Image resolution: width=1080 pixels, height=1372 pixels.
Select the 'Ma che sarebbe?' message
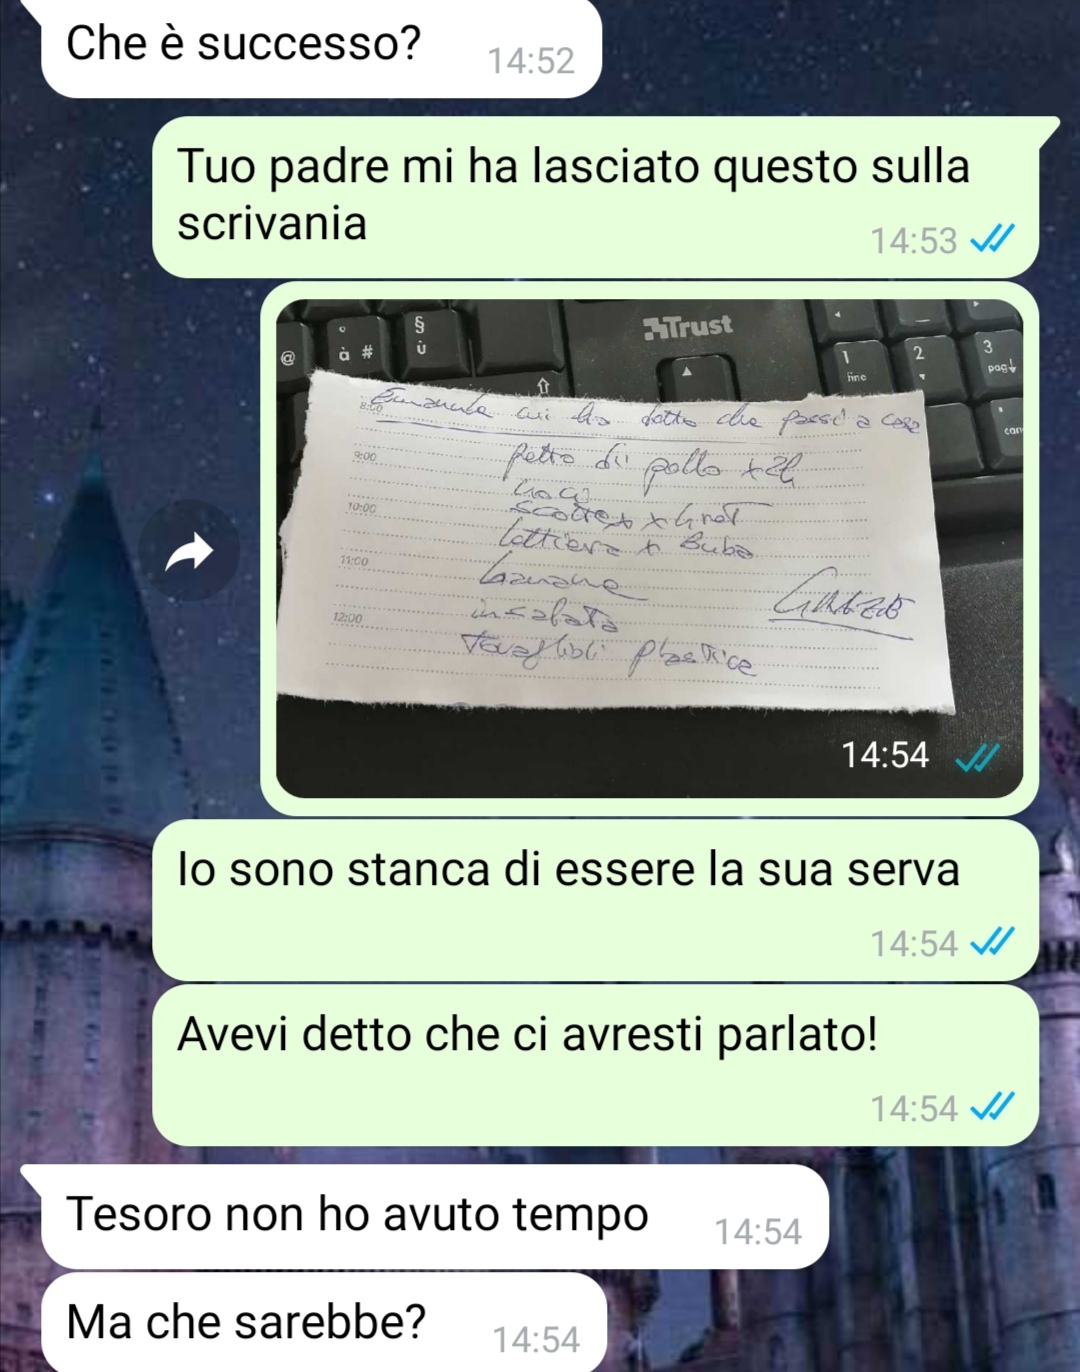[324, 1322]
